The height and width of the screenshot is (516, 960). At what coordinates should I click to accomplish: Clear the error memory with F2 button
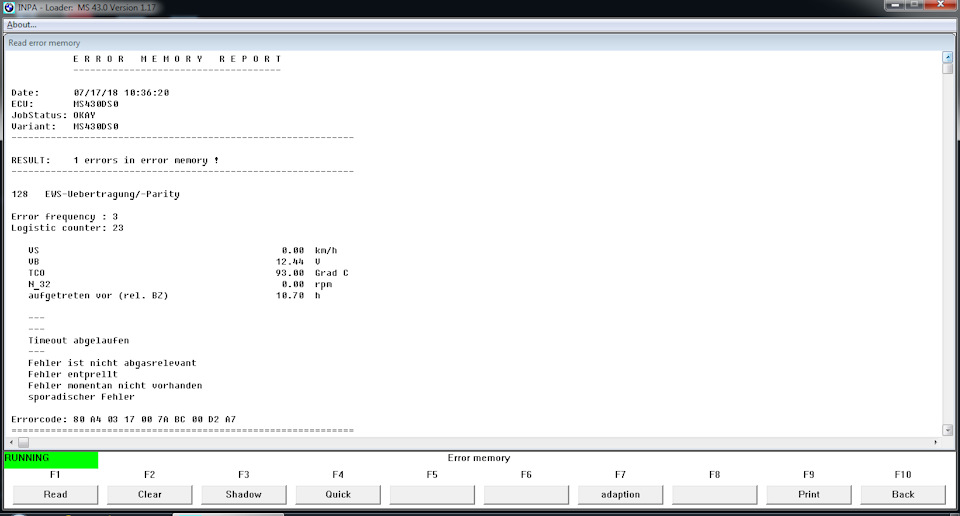tap(149, 495)
